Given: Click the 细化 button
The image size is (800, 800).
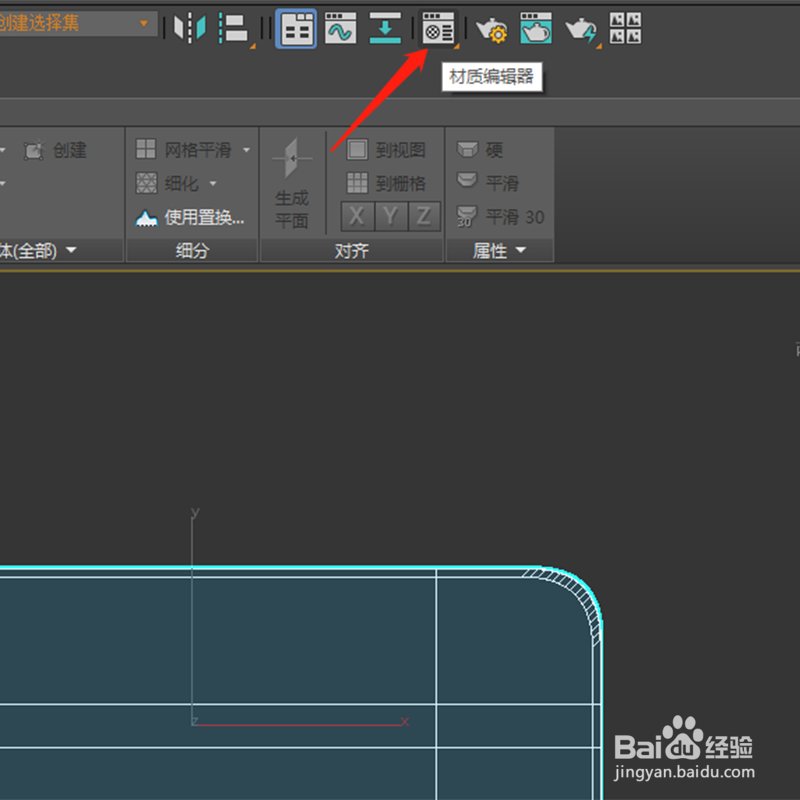Looking at the screenshot, I should coord(167,183).
